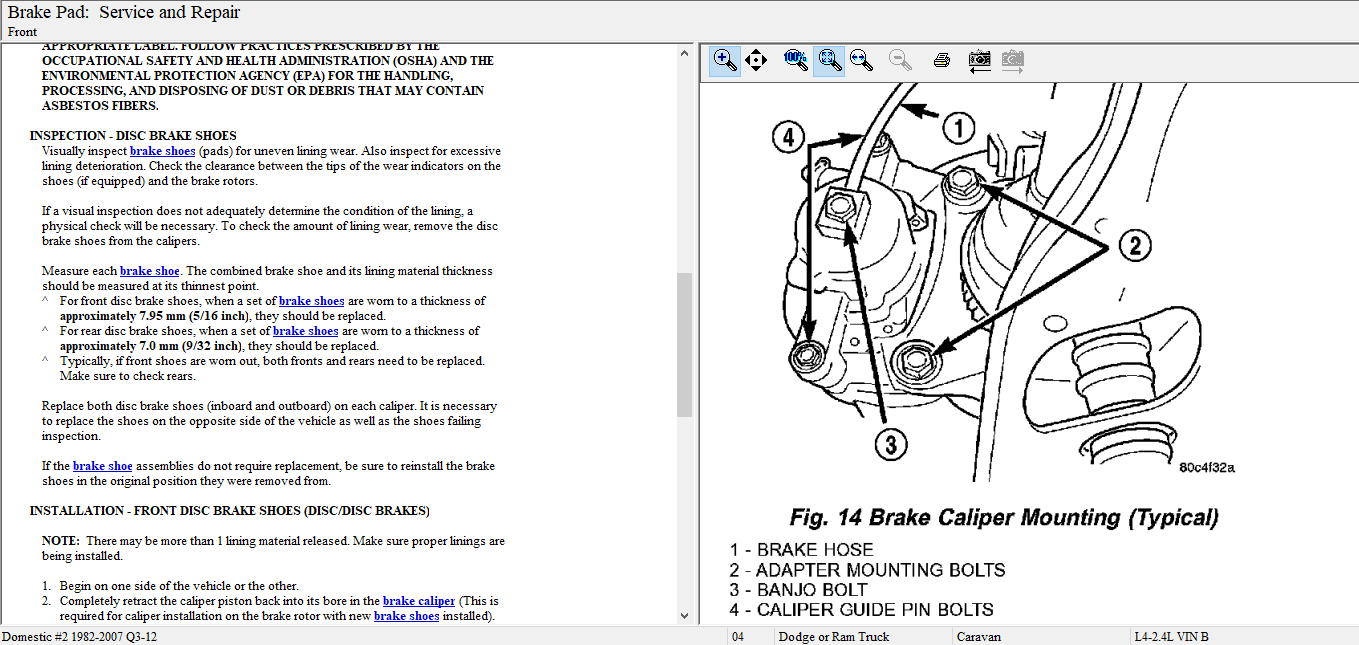
Task: Click legend line '3 - BANJO BOLT'
Action: pos(801,590)
